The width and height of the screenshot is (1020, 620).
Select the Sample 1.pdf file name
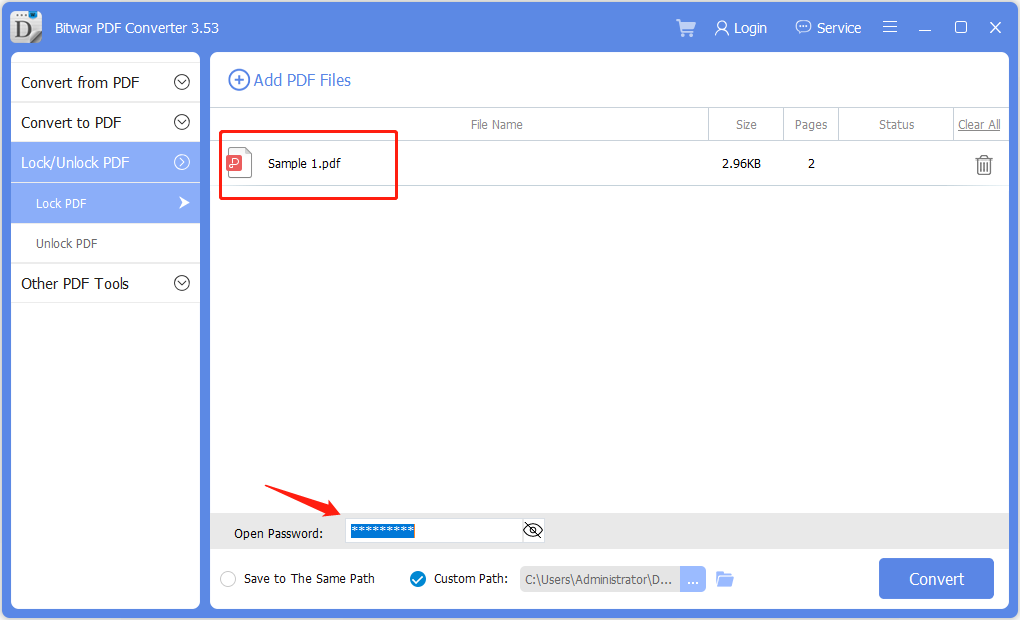(304, 163)
